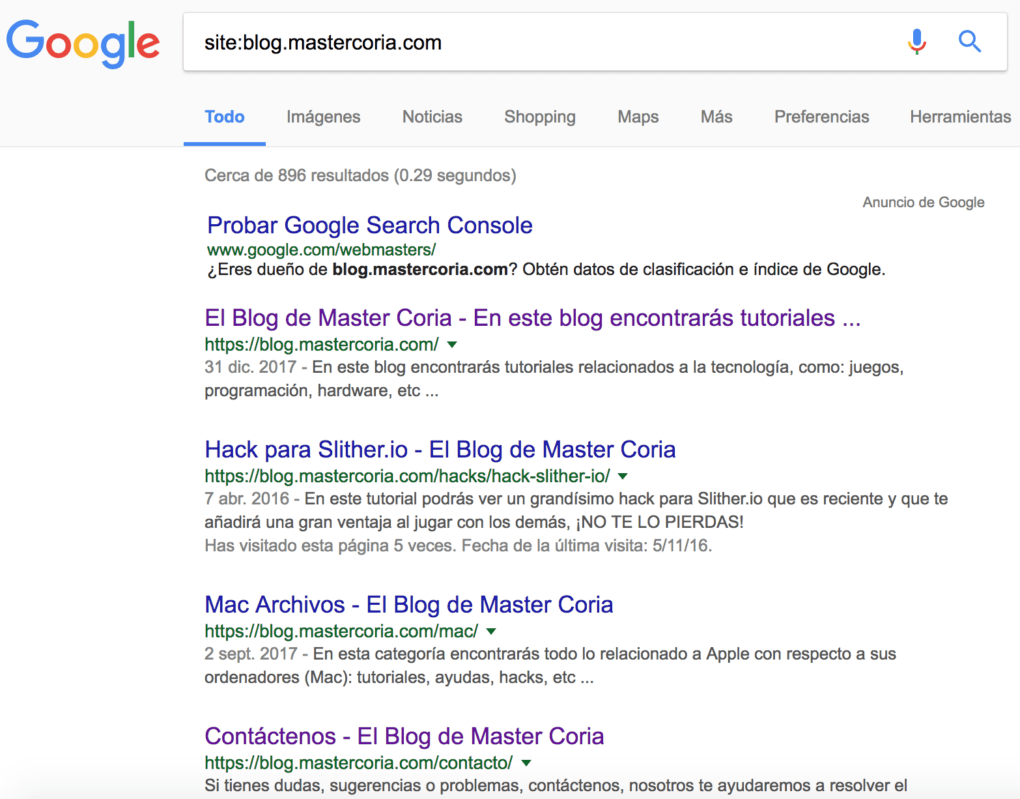
Task: Open the Más menu
Action: tap(716, 117)
